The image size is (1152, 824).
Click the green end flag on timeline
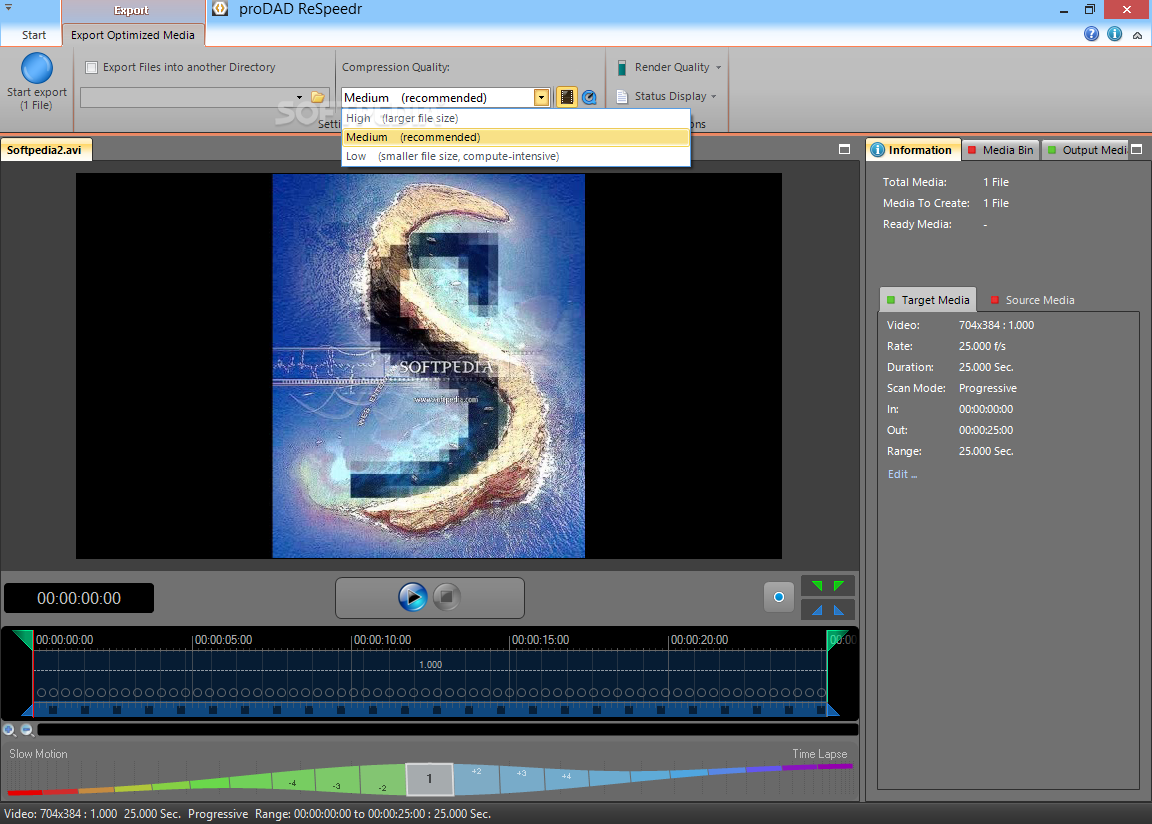point(836,639)
